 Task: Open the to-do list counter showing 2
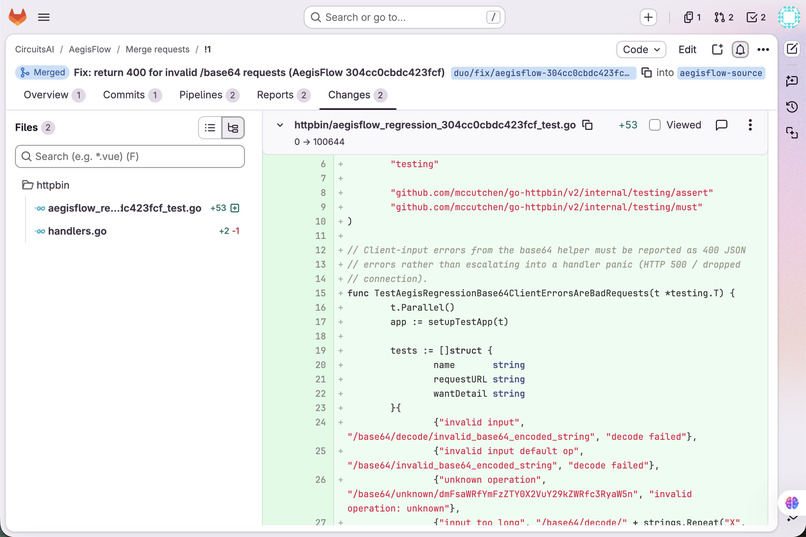click(x=756, y=17)
